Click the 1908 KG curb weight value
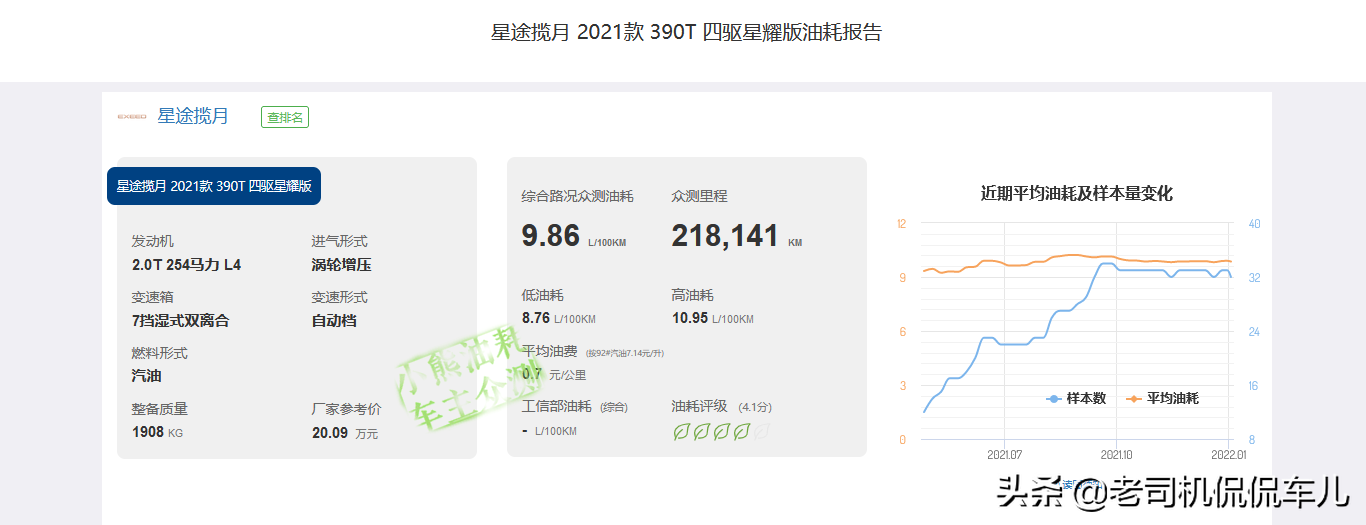 click(x=157, y=432)
